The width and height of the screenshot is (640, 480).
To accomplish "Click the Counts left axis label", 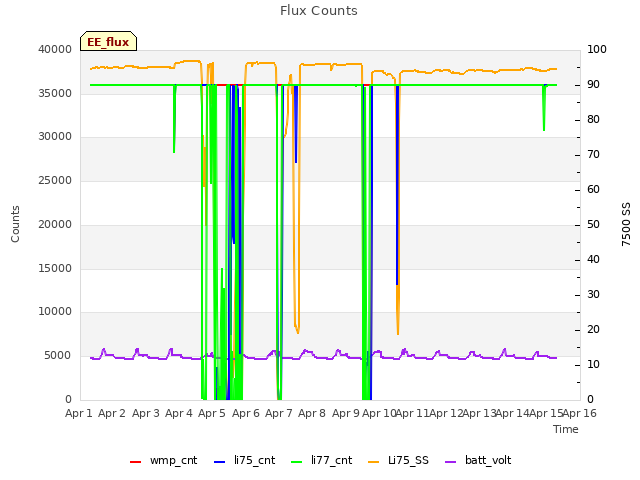I will click(x=15, y=224).
